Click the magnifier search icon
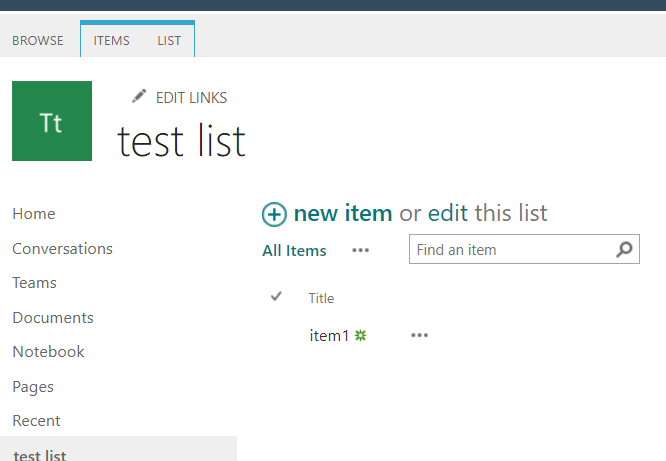 click(x=625, y=250)
